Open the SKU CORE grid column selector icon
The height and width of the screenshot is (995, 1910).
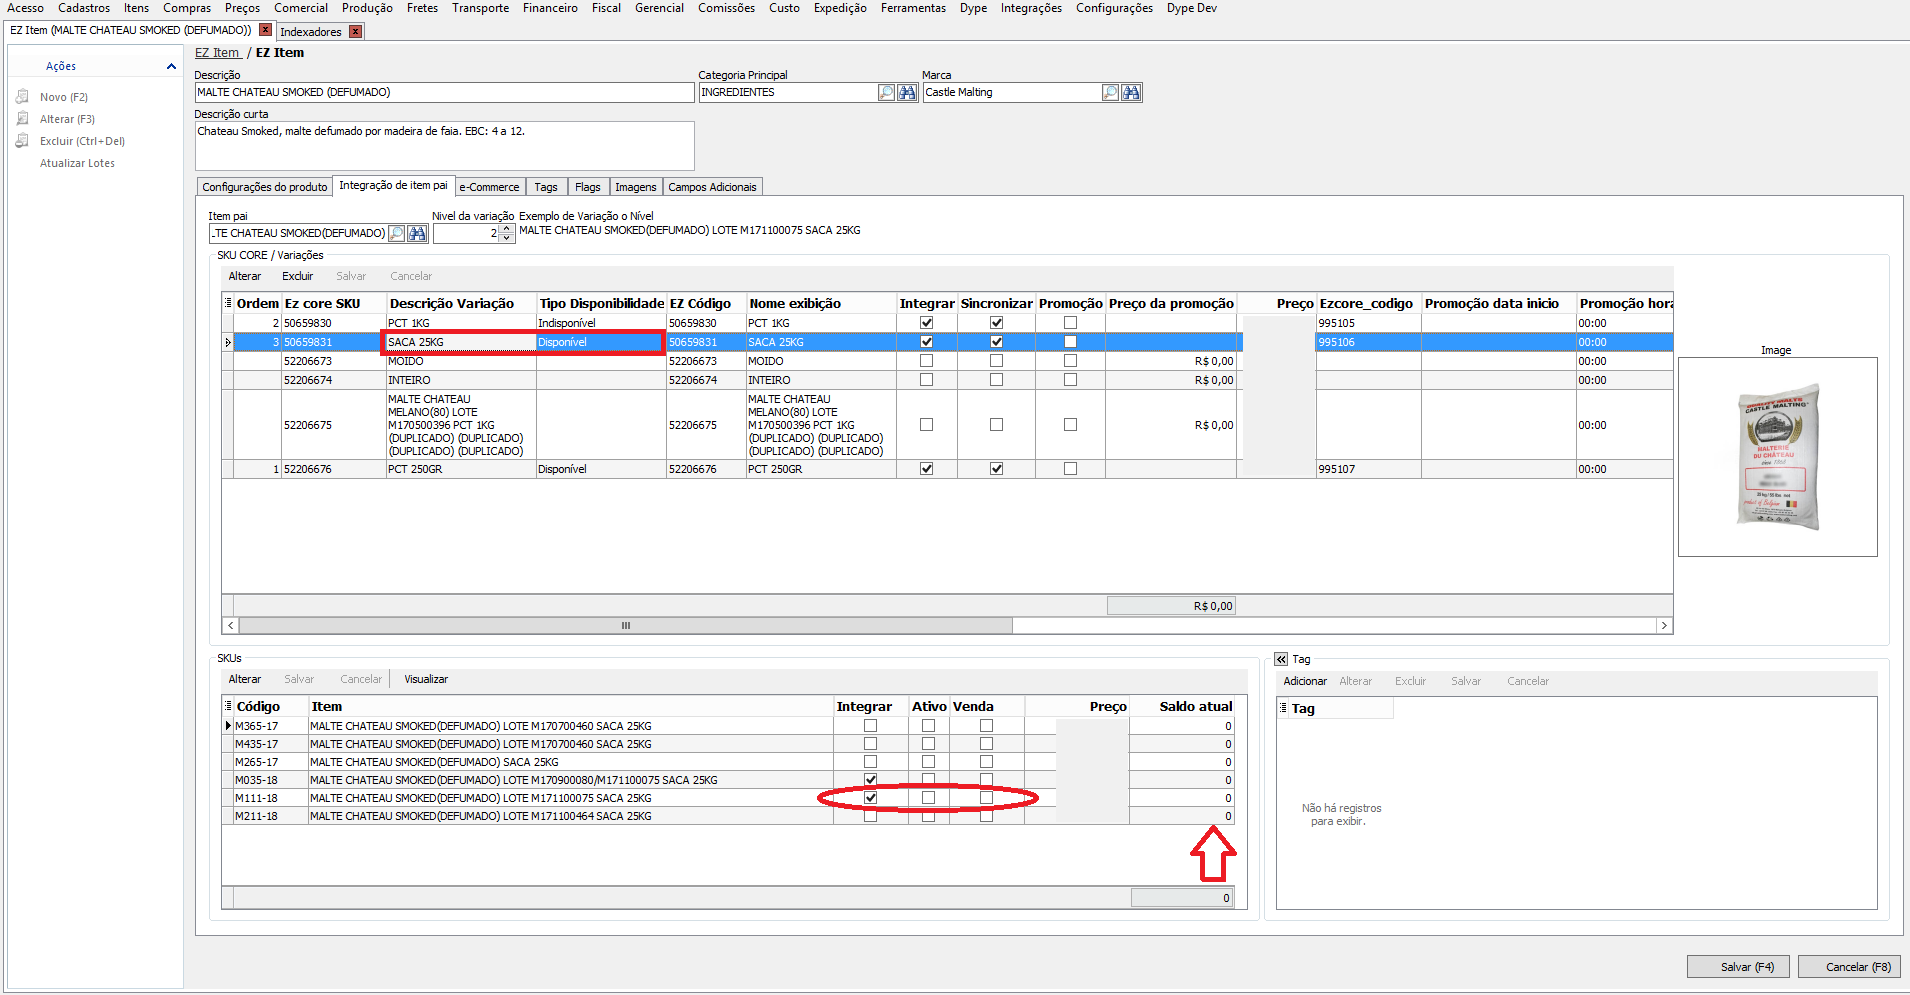[228, 303]
